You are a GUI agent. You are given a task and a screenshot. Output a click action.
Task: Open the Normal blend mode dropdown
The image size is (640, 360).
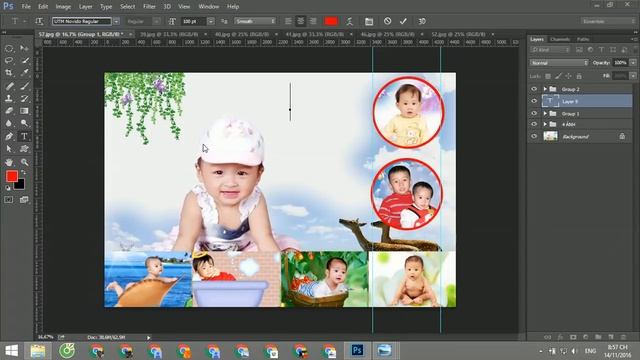coord(559,63)
